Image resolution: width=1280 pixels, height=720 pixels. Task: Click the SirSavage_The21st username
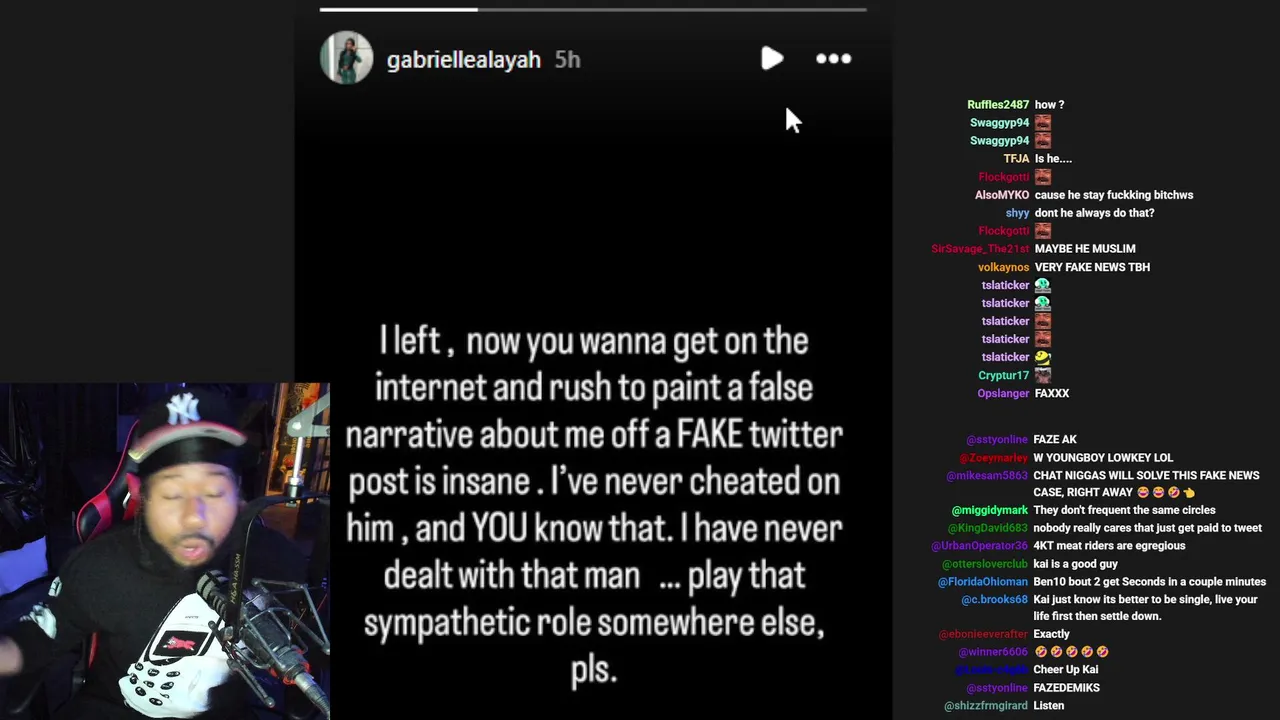pos(980,249)
